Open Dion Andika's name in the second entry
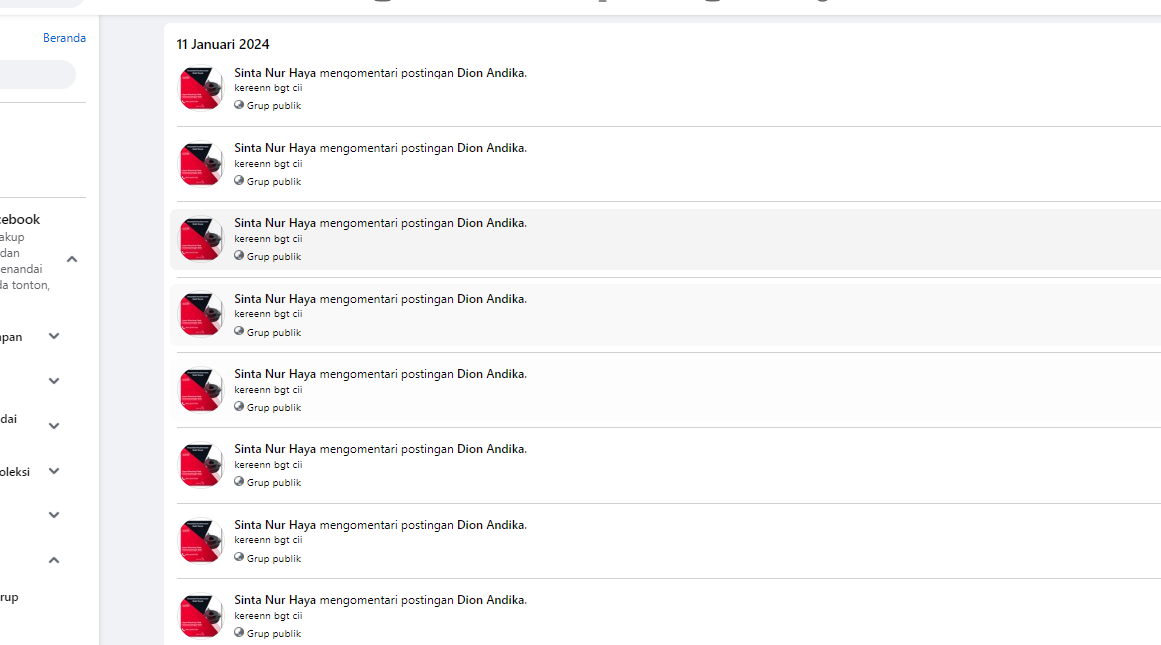Image resolution: width=1161 pixels, height=645 pixels. [490, 148]
